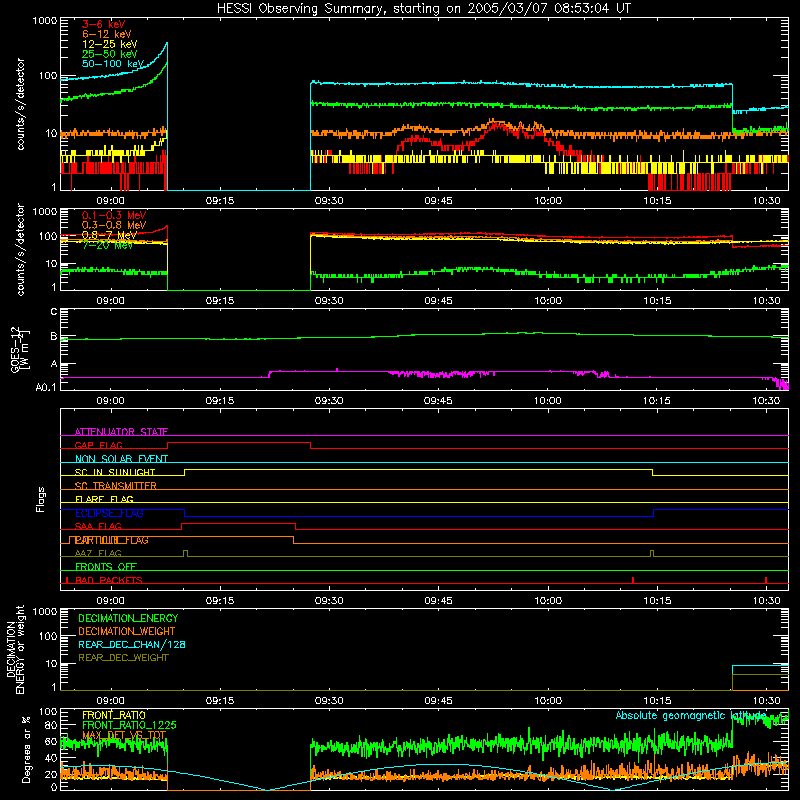Select the DECIMATION_ENERGY legend label
Viewport: 800px width, 800px height.
128,618
